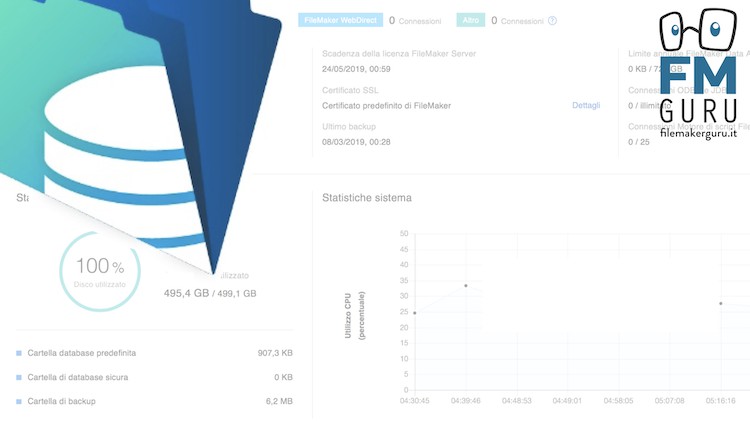750x422 pixels.
Task: Select the Cartella database predefinita label
Action: pos(82,353)
